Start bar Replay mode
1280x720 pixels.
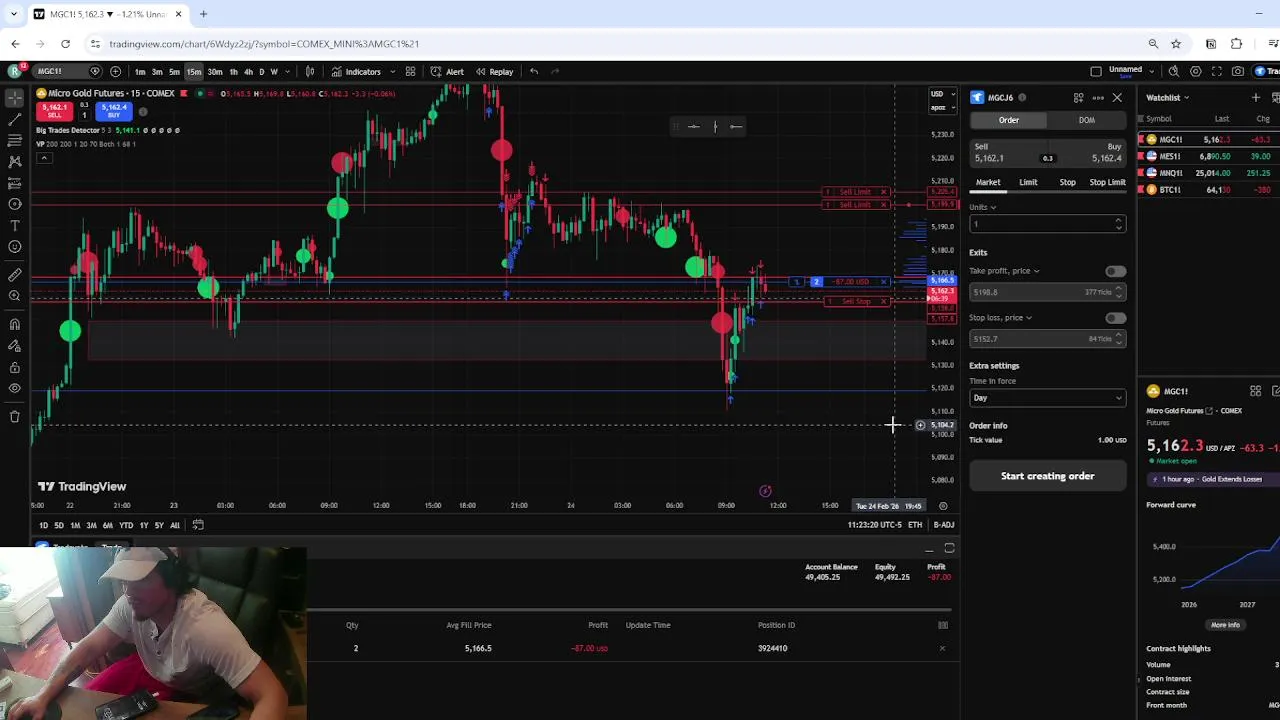(494, 71)
